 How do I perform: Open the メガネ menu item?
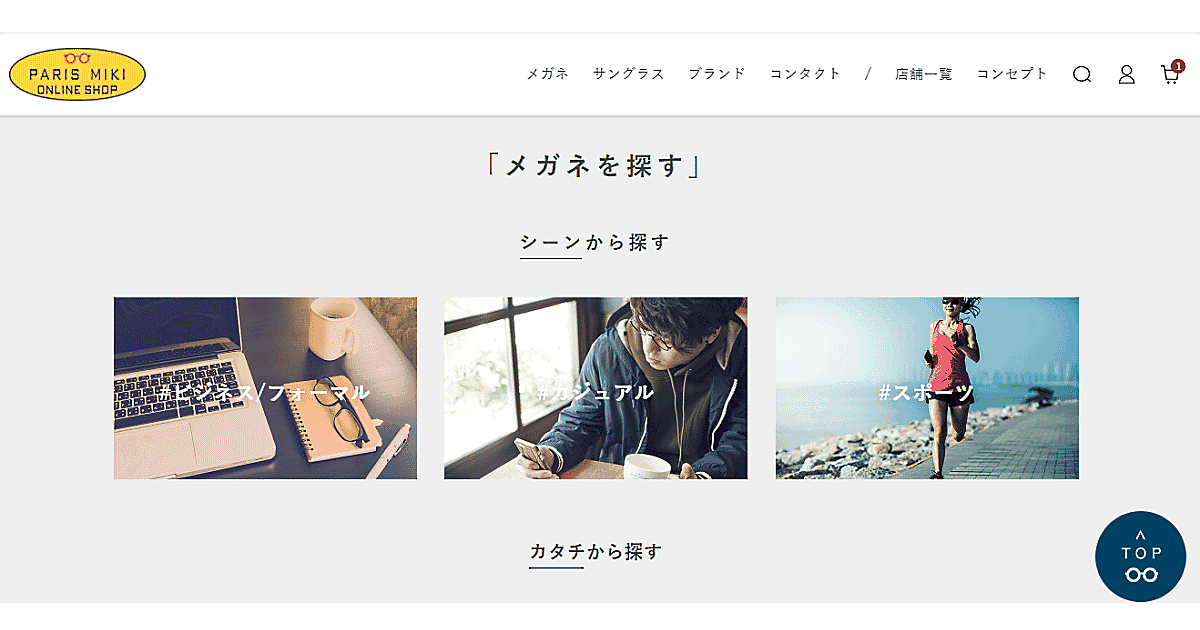click(x=548, y=74)
